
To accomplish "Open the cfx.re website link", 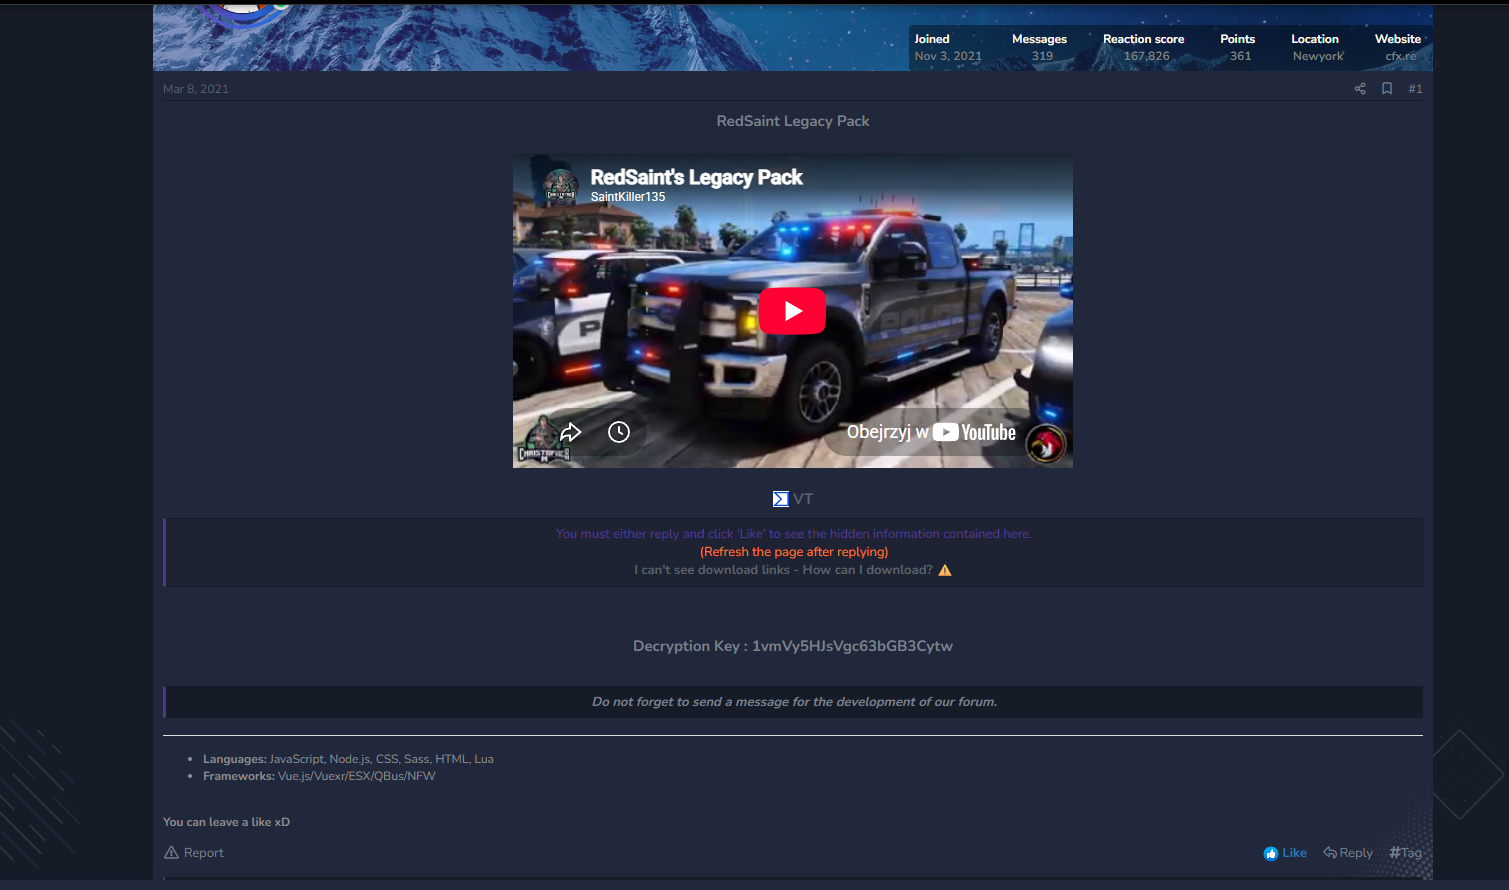I will [x=1400, y=56].
